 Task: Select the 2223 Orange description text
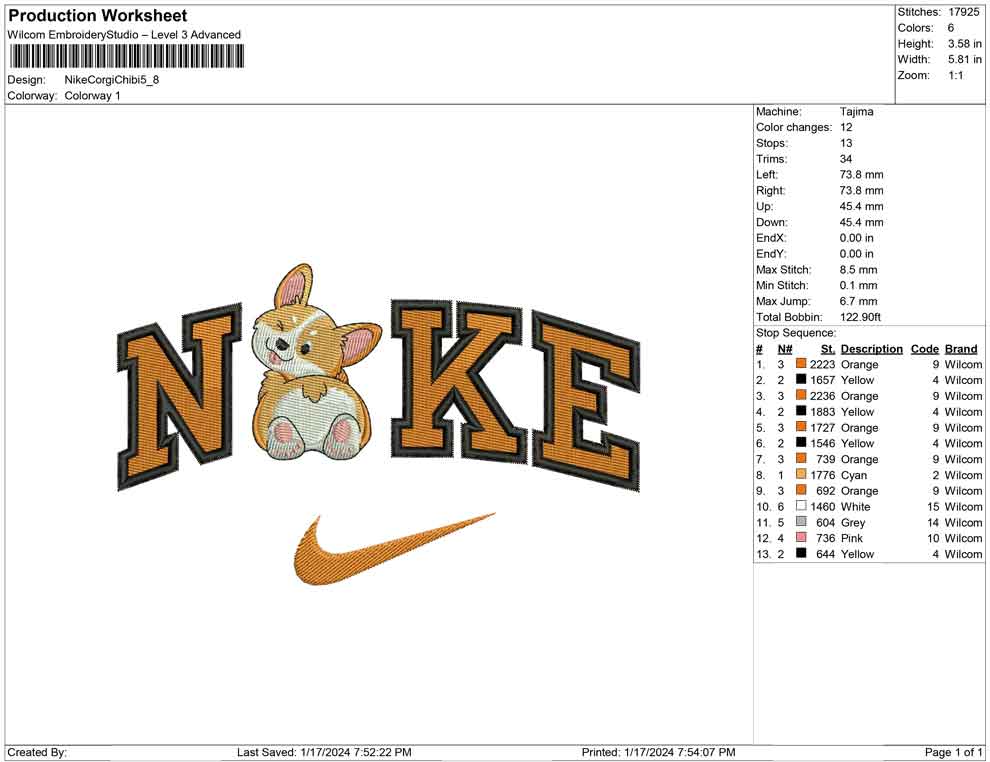pos(859,364)
